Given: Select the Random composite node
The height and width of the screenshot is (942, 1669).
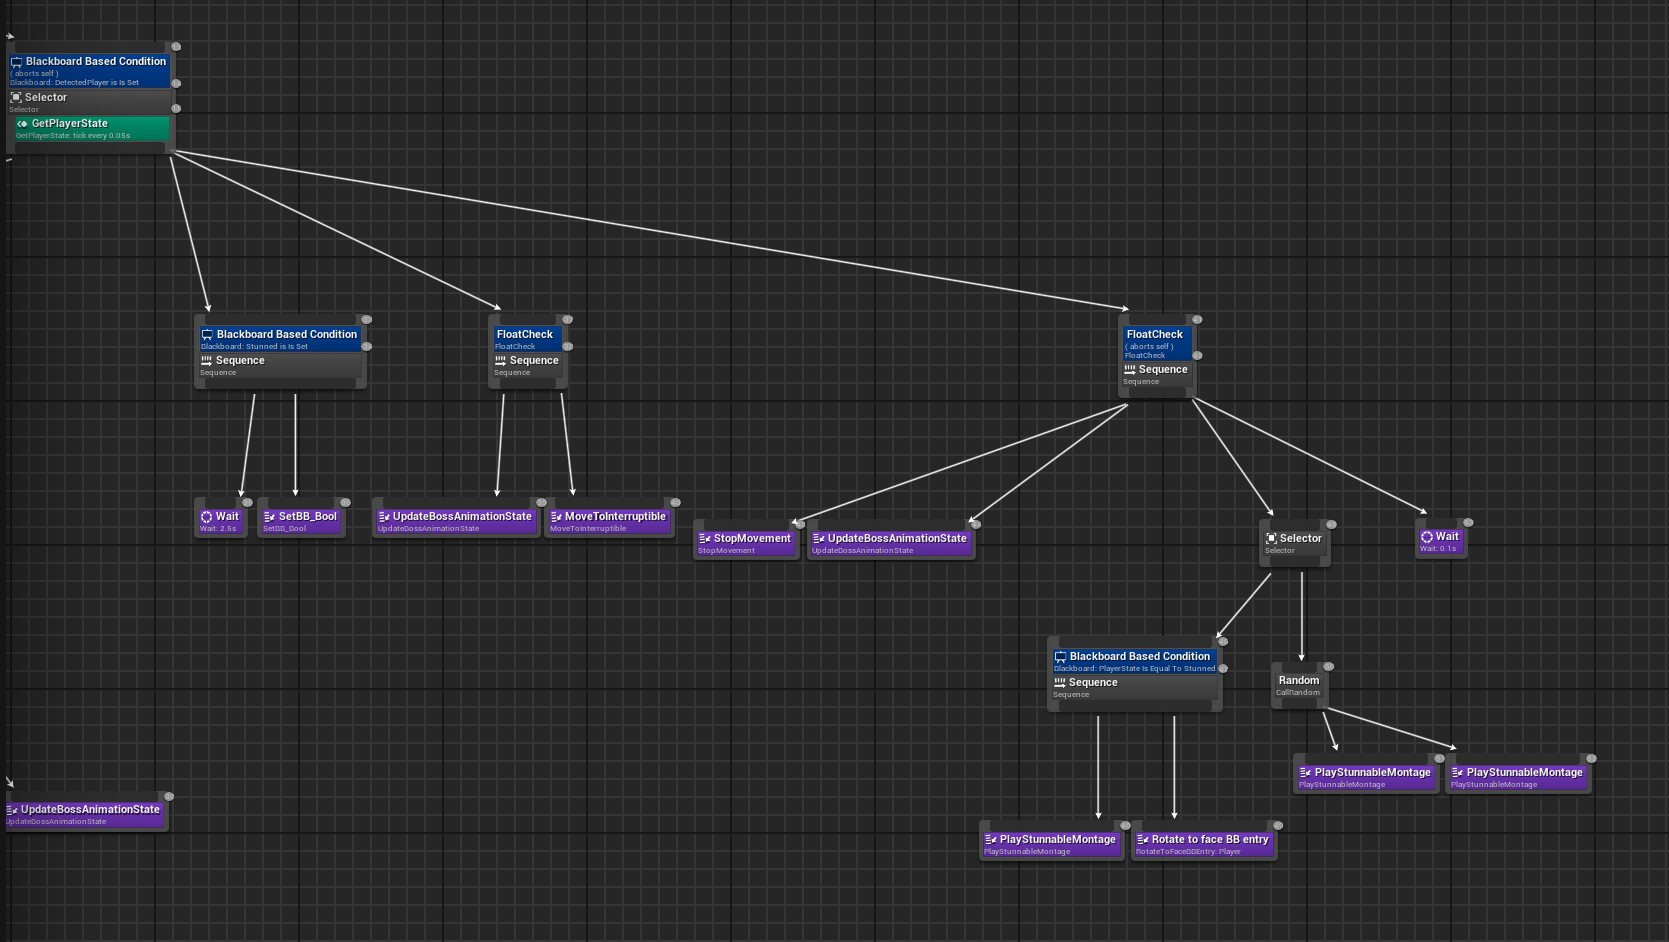Looking at the screenshot, I should [x=1298, y=685].
